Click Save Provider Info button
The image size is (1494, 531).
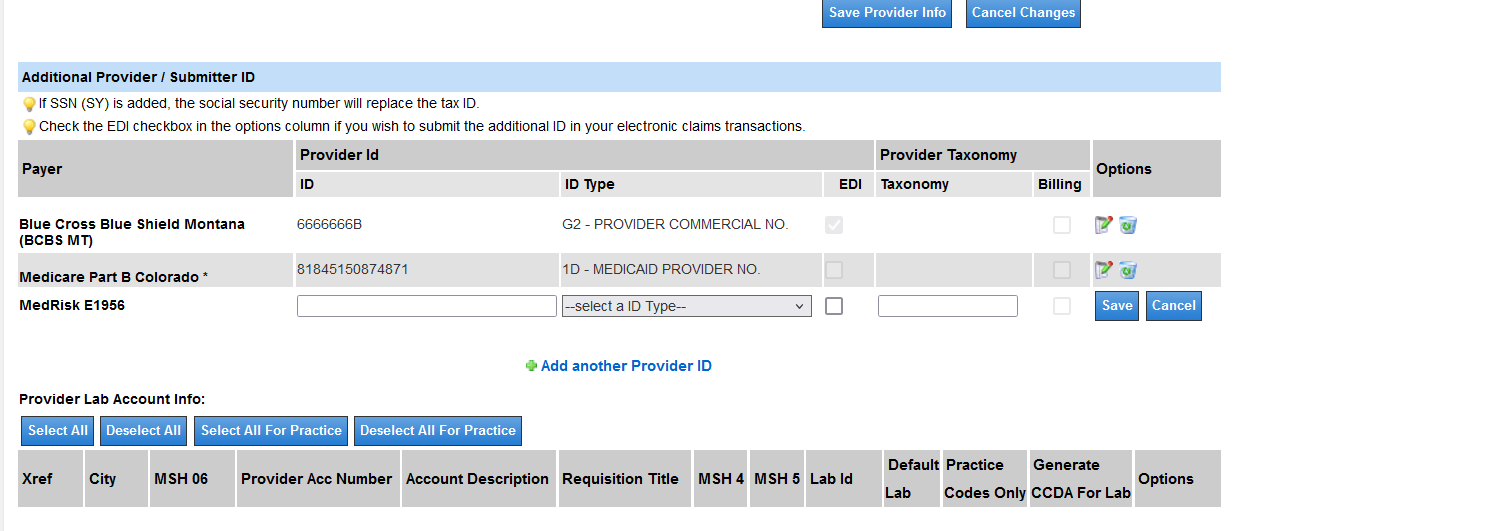888,13
